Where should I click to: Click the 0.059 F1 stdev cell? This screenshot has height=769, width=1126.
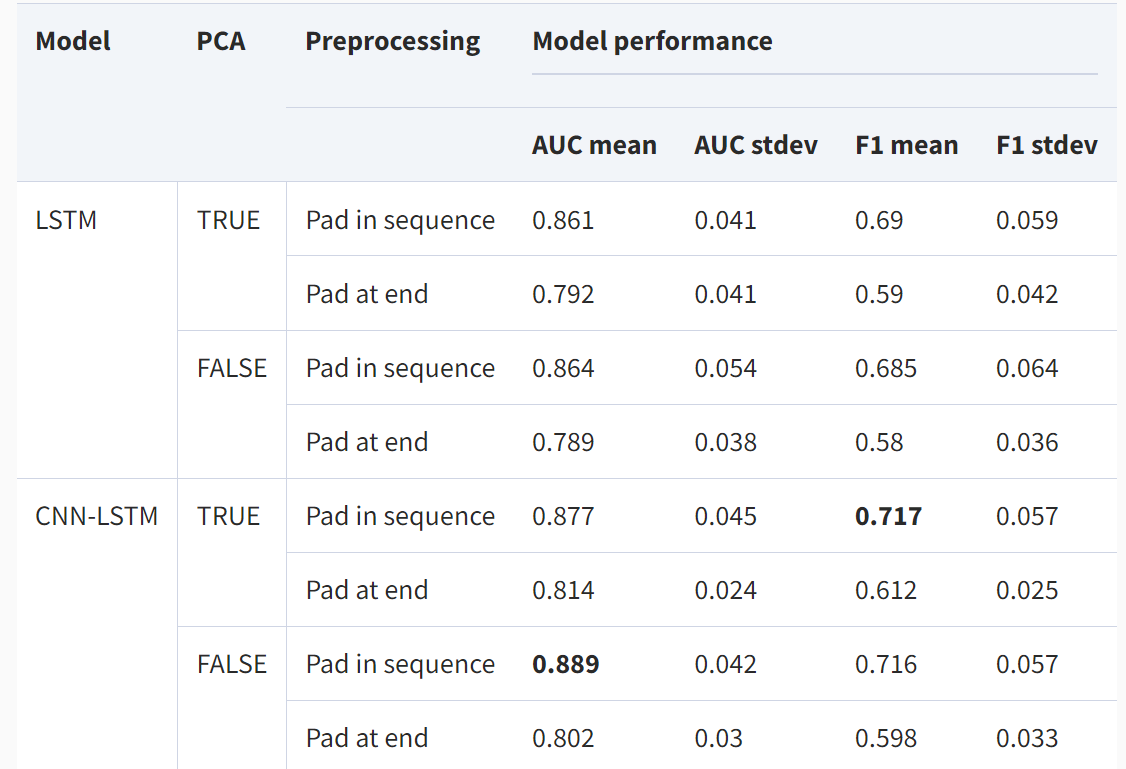1027,220
